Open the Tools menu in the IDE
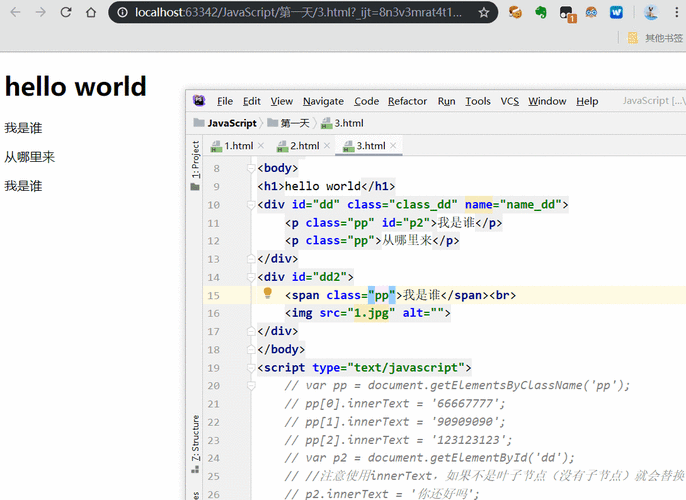686x500 pixels. pos(478,101)
